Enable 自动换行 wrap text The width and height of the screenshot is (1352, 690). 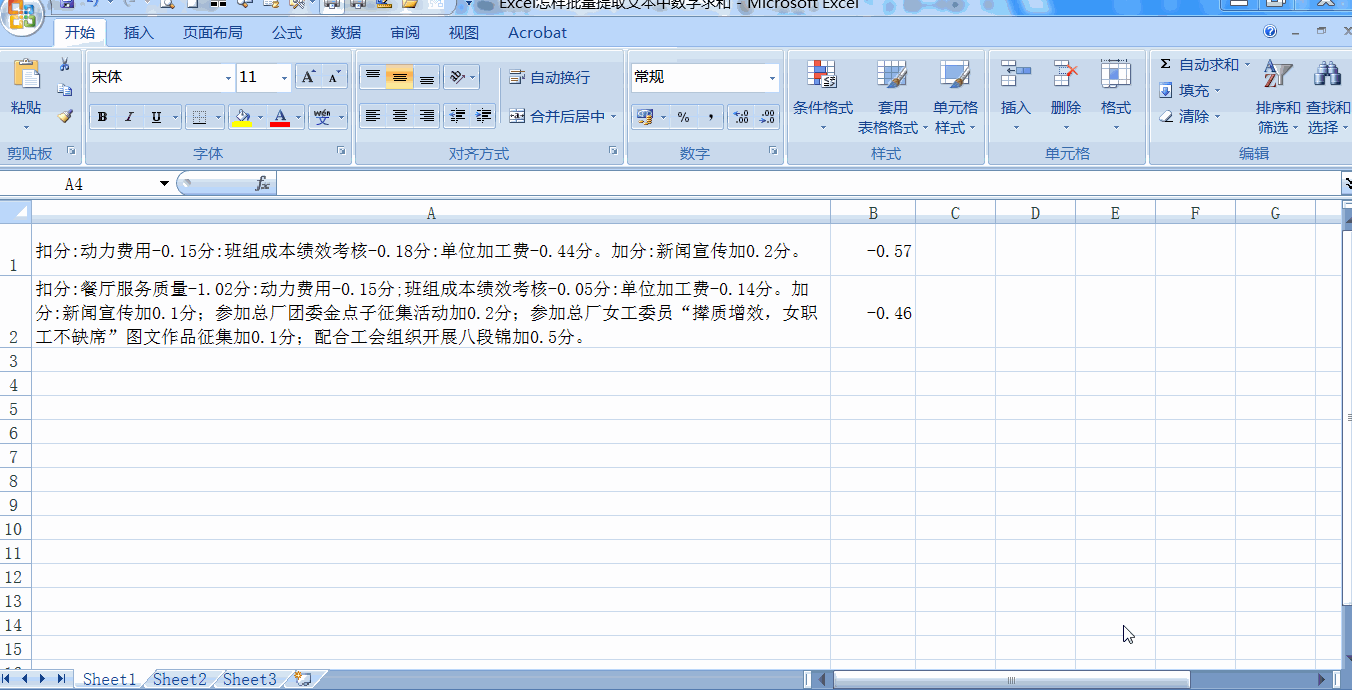[x=550, y=76]
